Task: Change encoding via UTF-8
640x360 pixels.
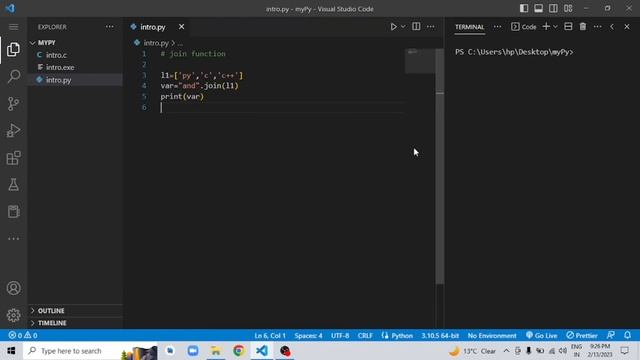Action: [x=340, y=336]
